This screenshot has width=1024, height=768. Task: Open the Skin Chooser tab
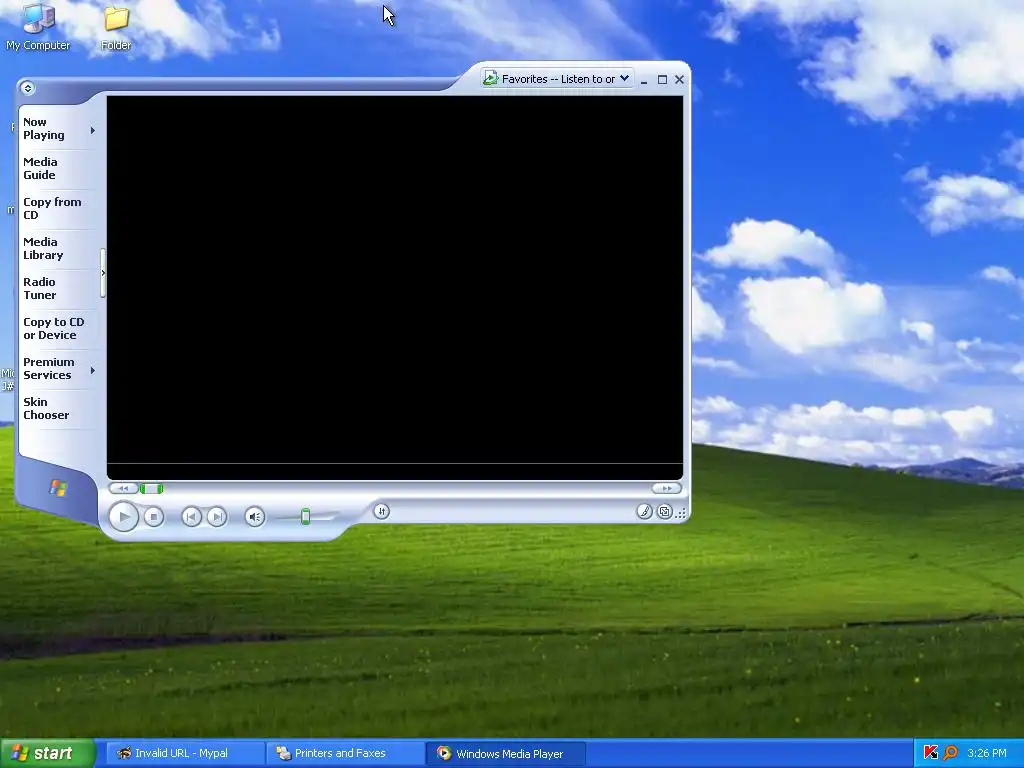(46, 408)
